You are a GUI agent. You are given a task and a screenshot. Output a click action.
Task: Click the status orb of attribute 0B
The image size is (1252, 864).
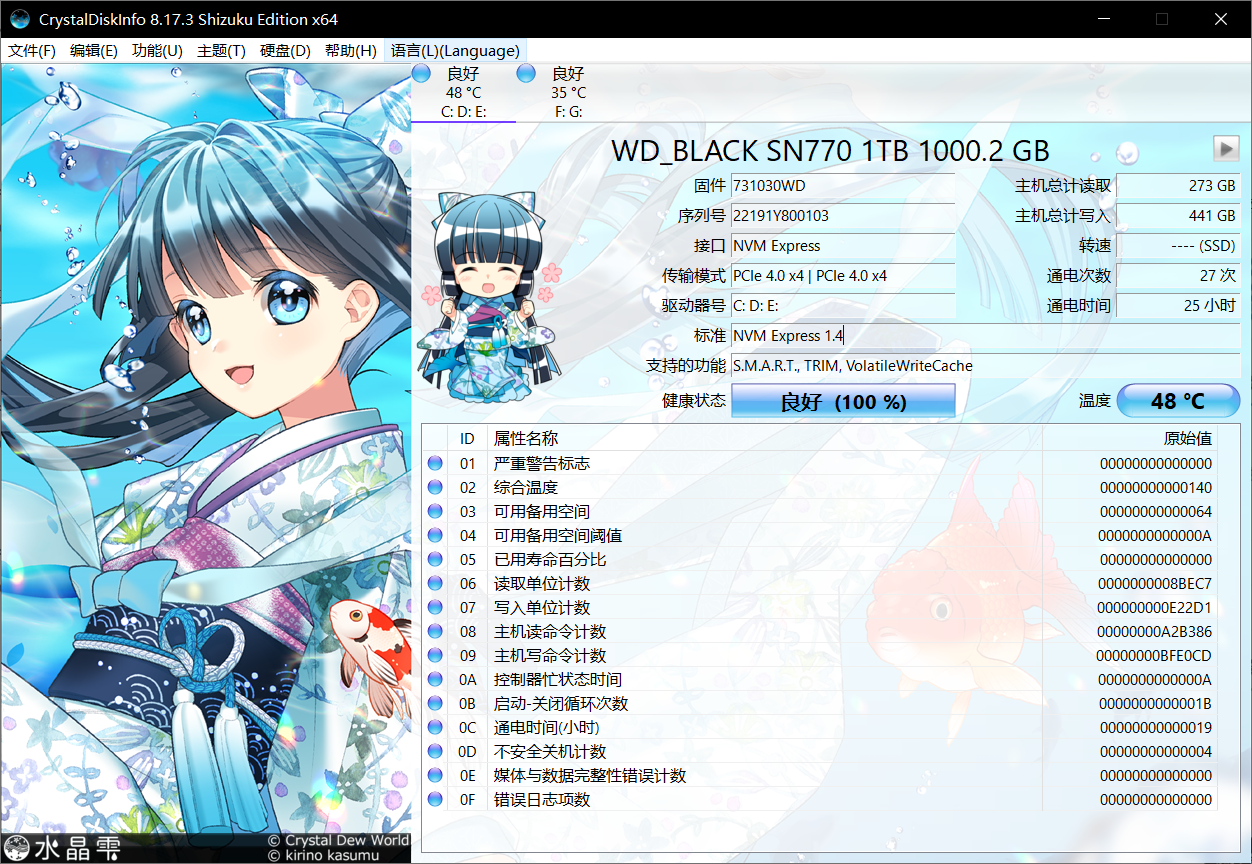(435, 704)
